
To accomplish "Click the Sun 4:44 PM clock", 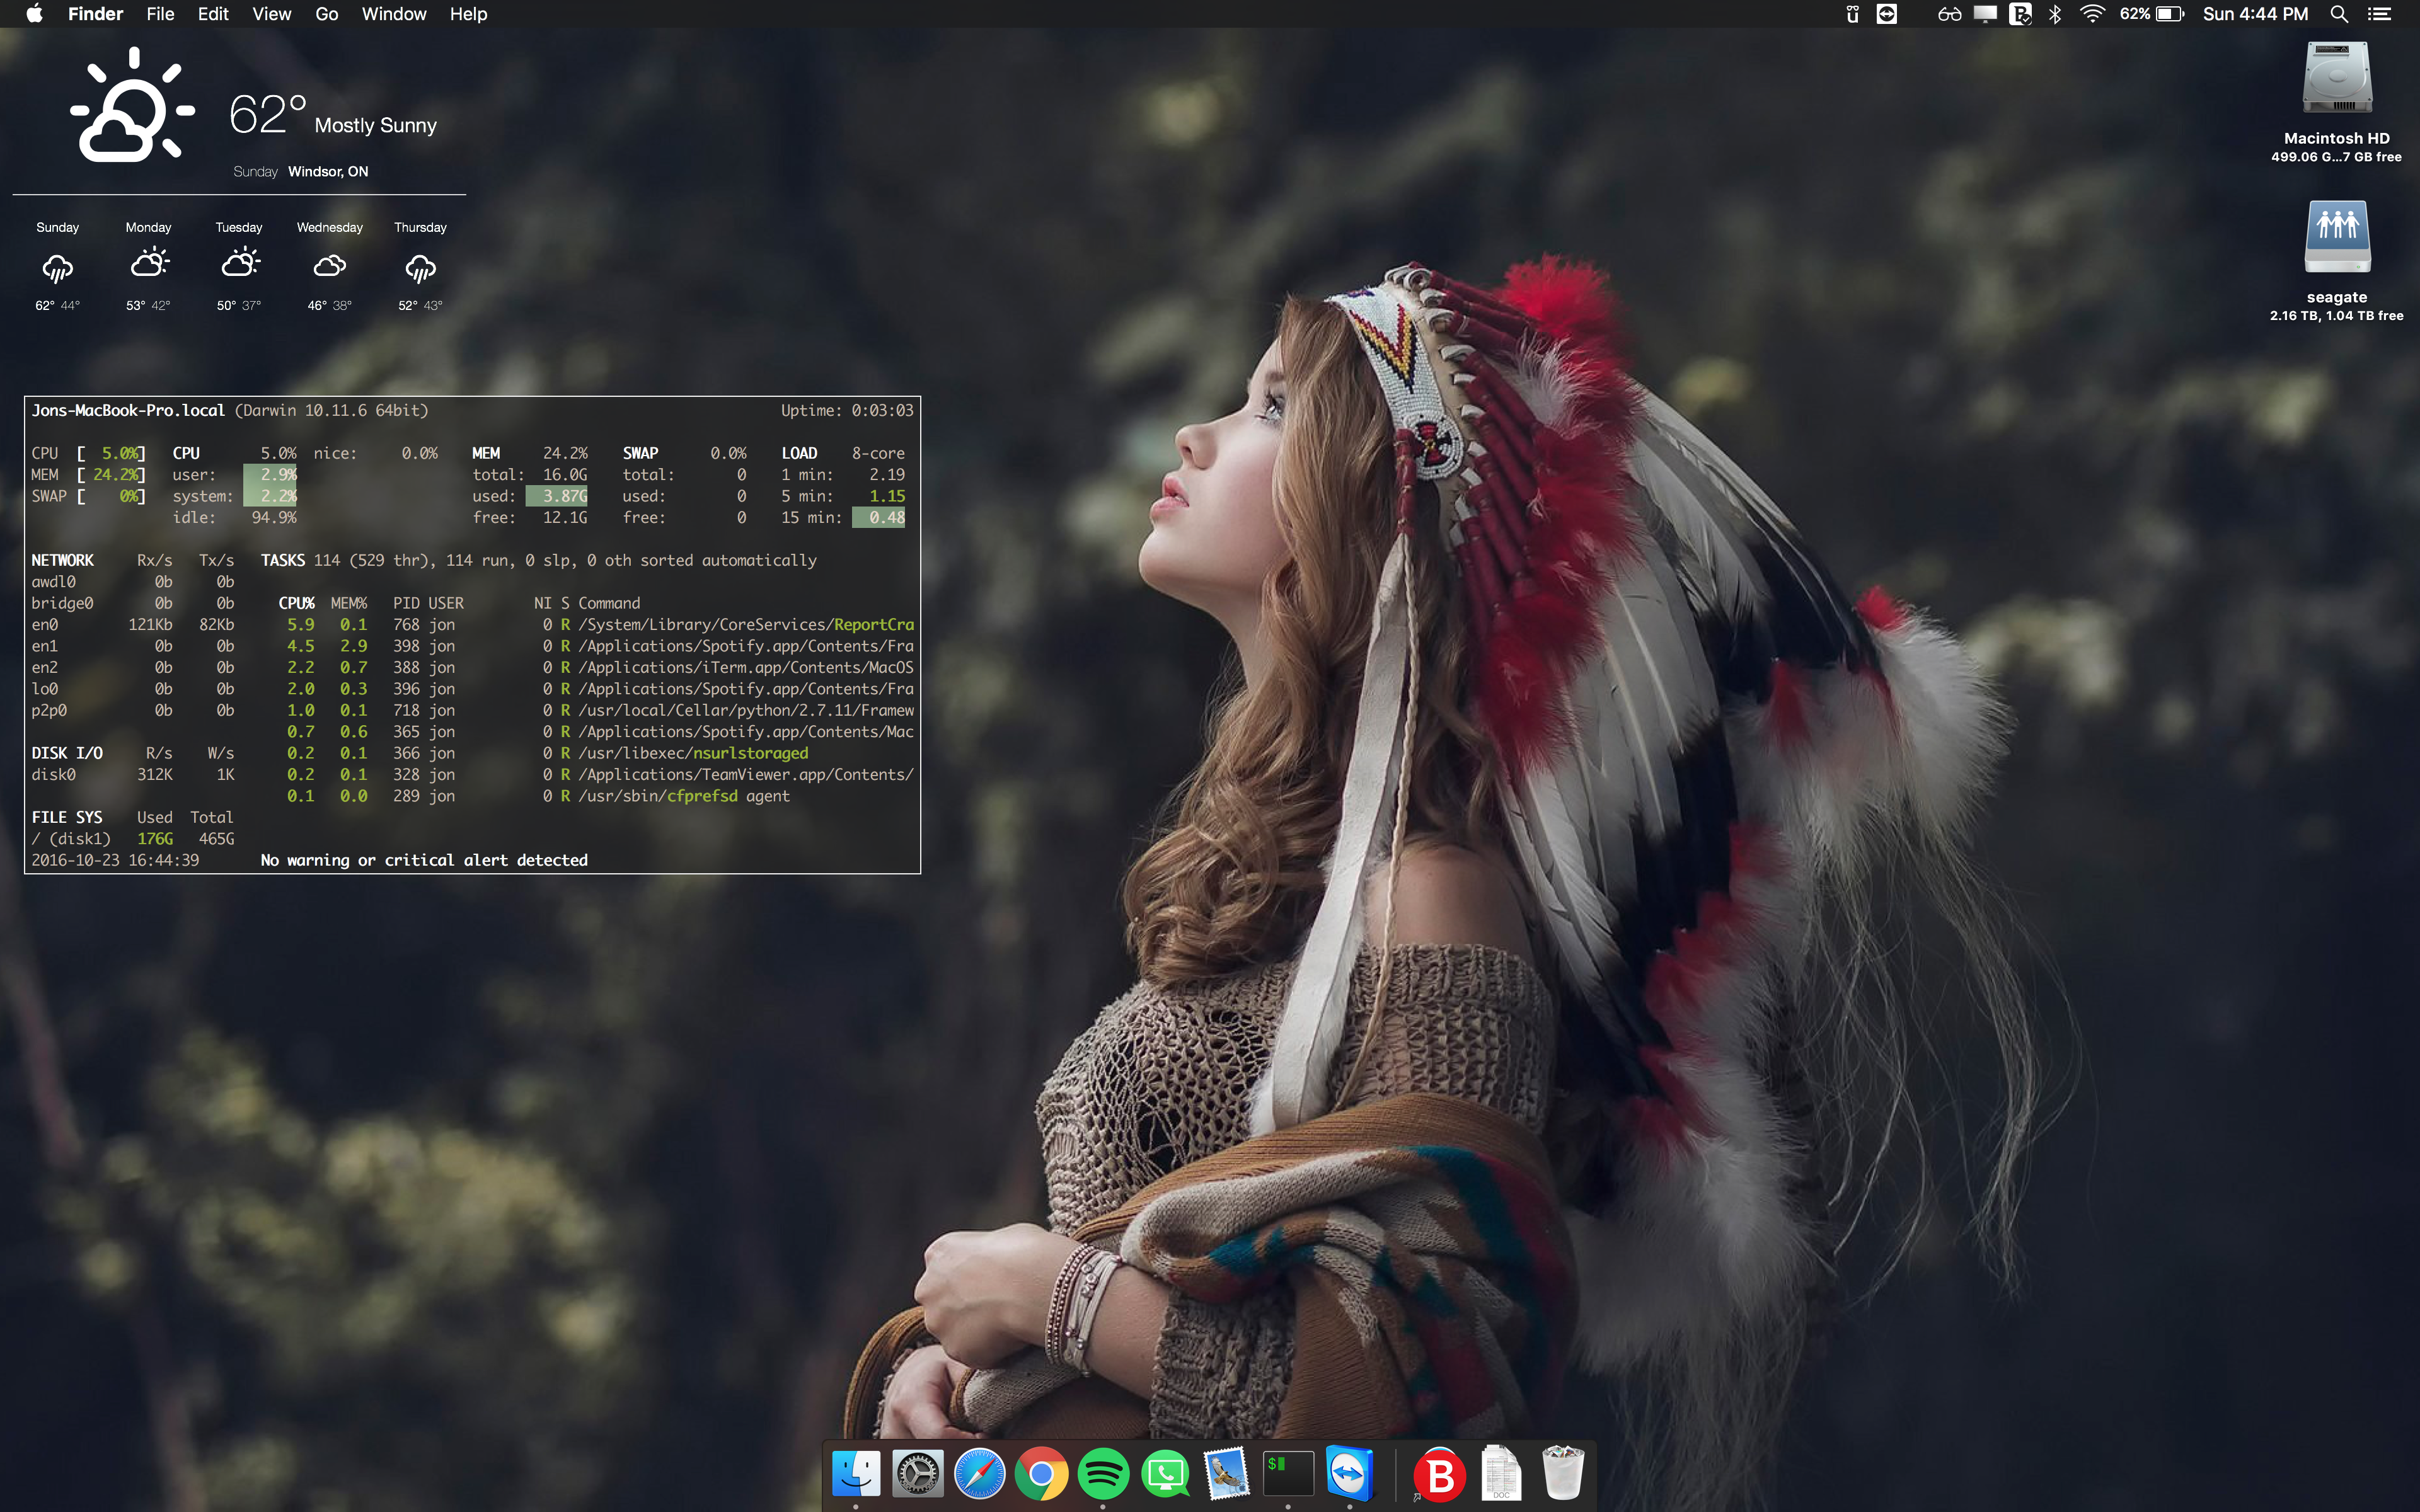I will tap(2256, 14).
